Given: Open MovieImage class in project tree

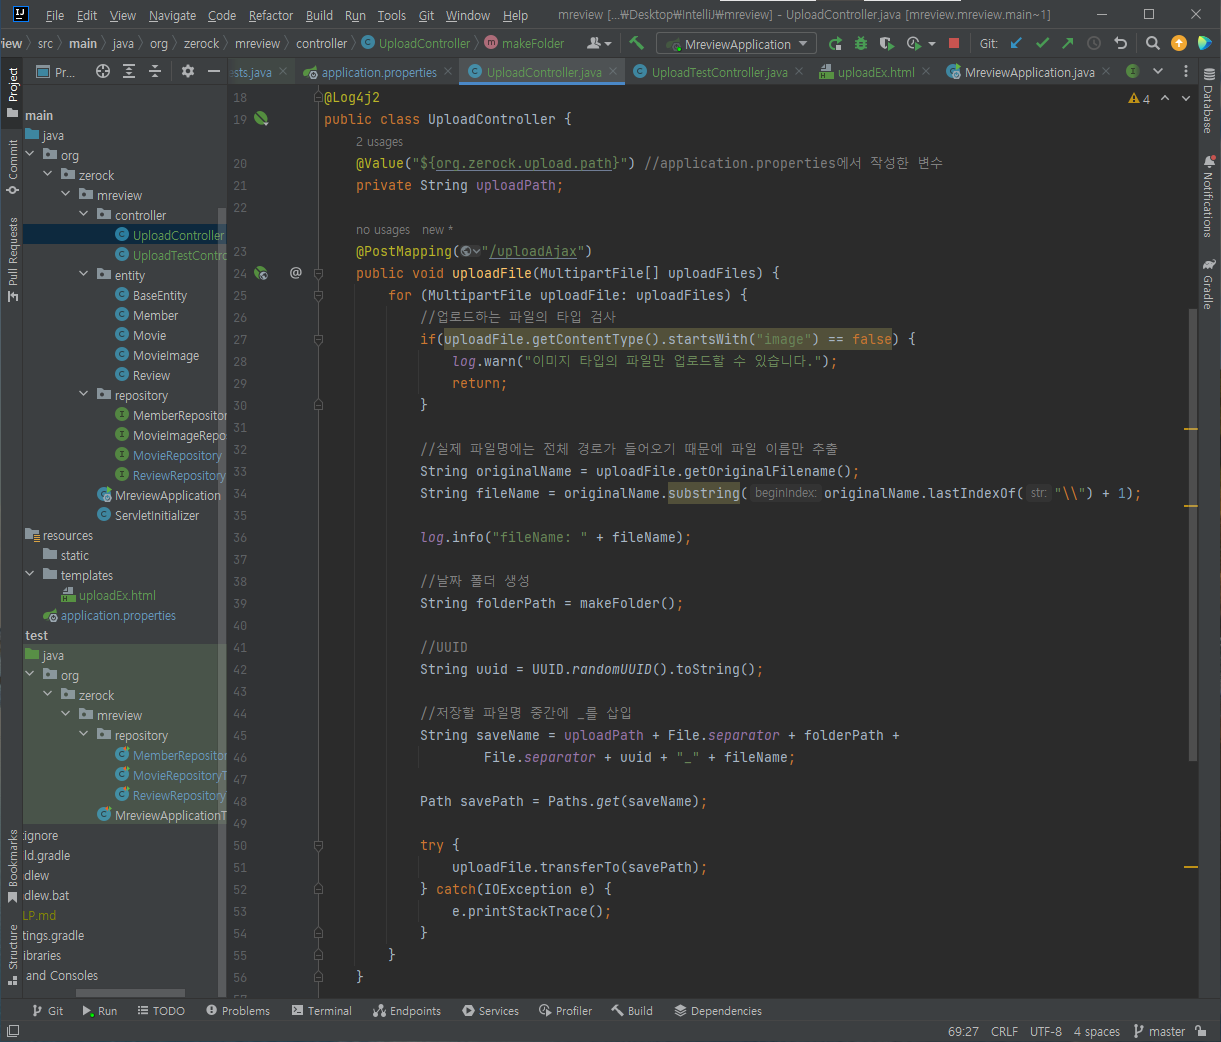Looking at the screenshot, I should [x=165, y=355].
